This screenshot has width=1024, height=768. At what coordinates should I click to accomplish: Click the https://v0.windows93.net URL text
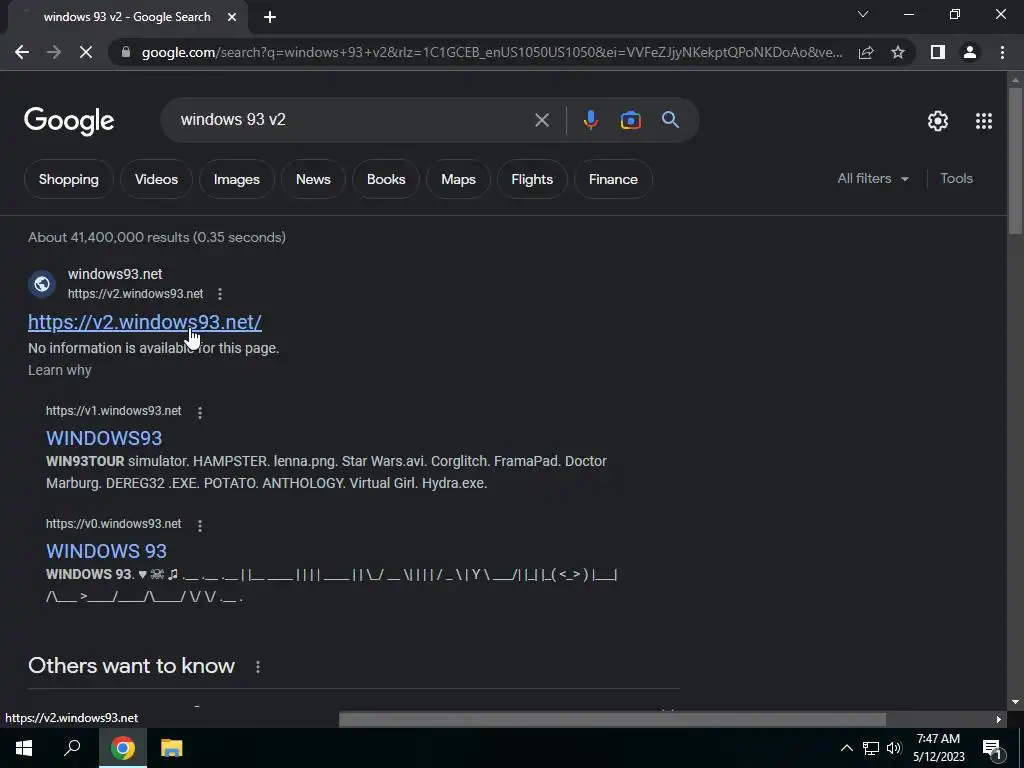(114, 524)
